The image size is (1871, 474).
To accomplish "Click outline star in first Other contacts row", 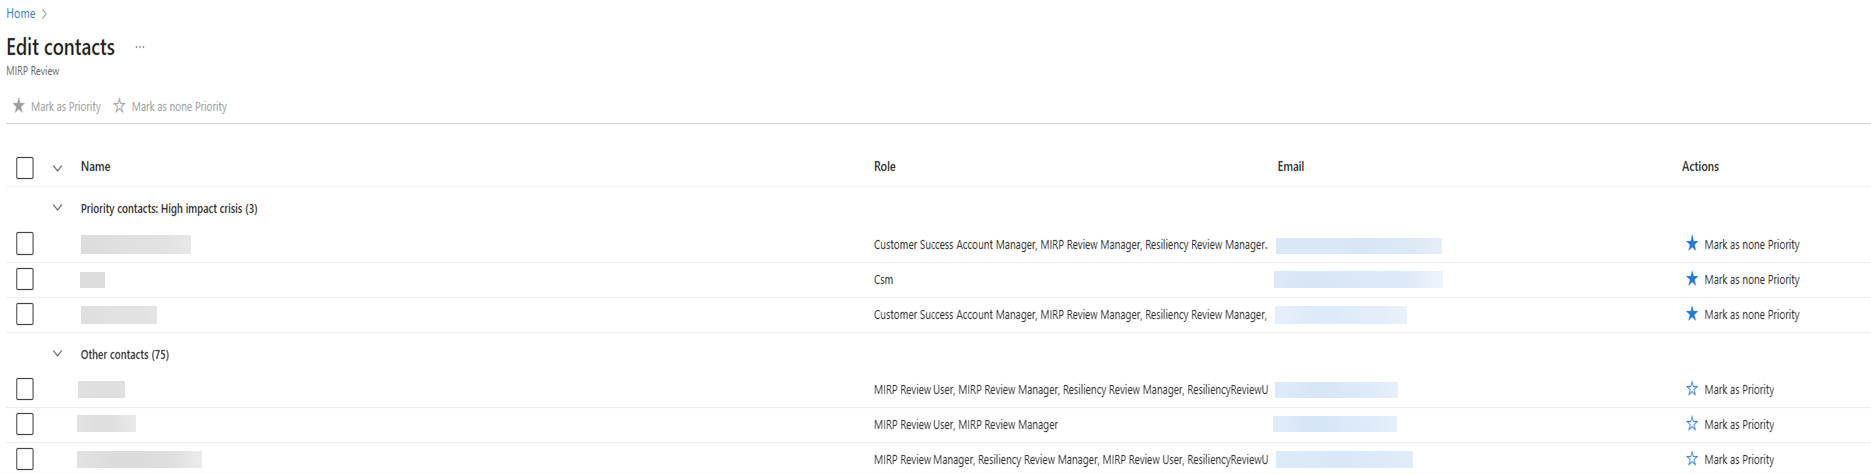I will click(1691, 389).
